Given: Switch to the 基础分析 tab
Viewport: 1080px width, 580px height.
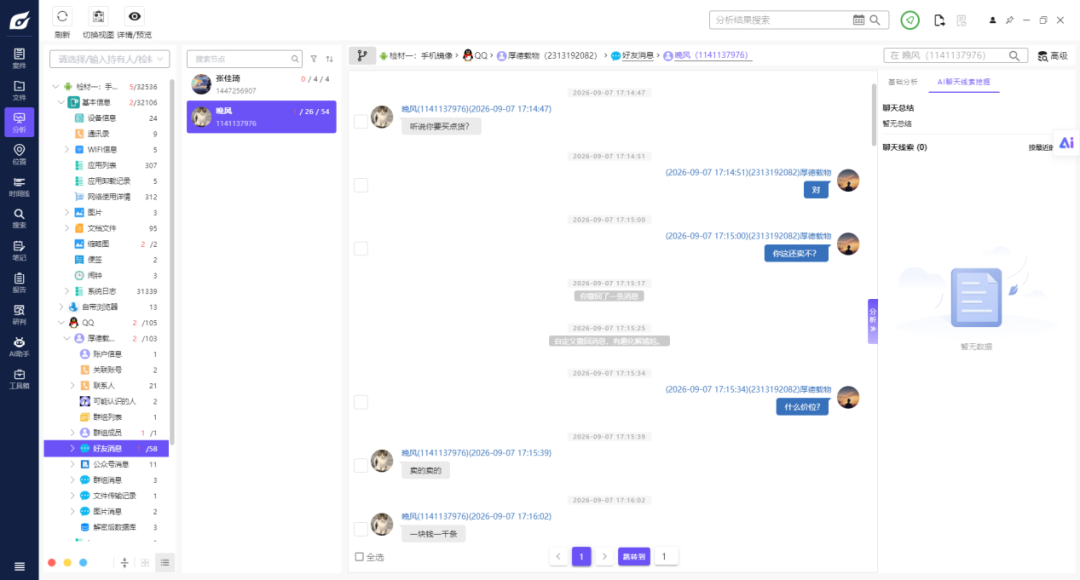Looking at the screenshot, I should [902, 82].
